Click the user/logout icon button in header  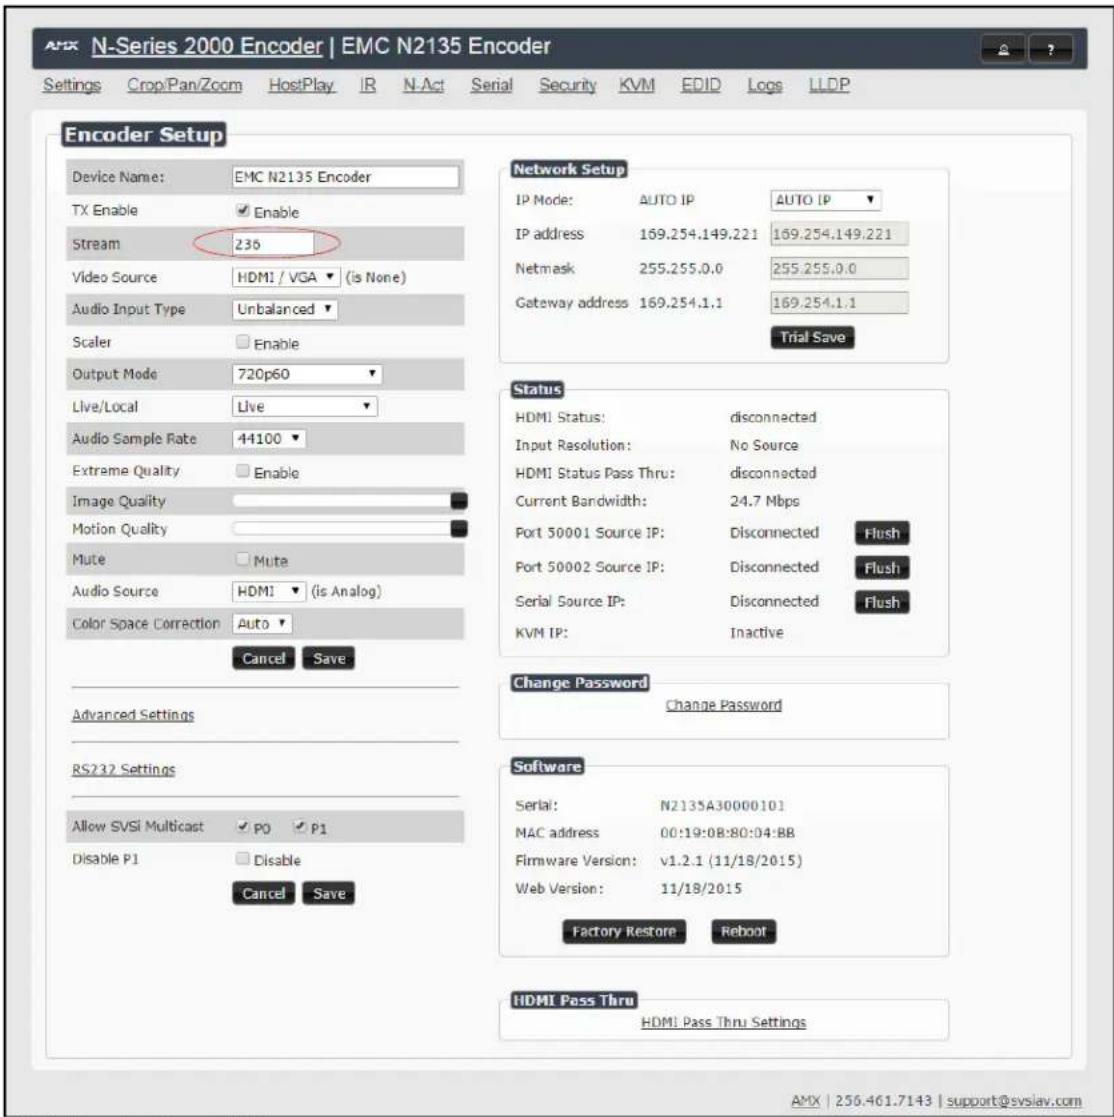(1003, 49)
